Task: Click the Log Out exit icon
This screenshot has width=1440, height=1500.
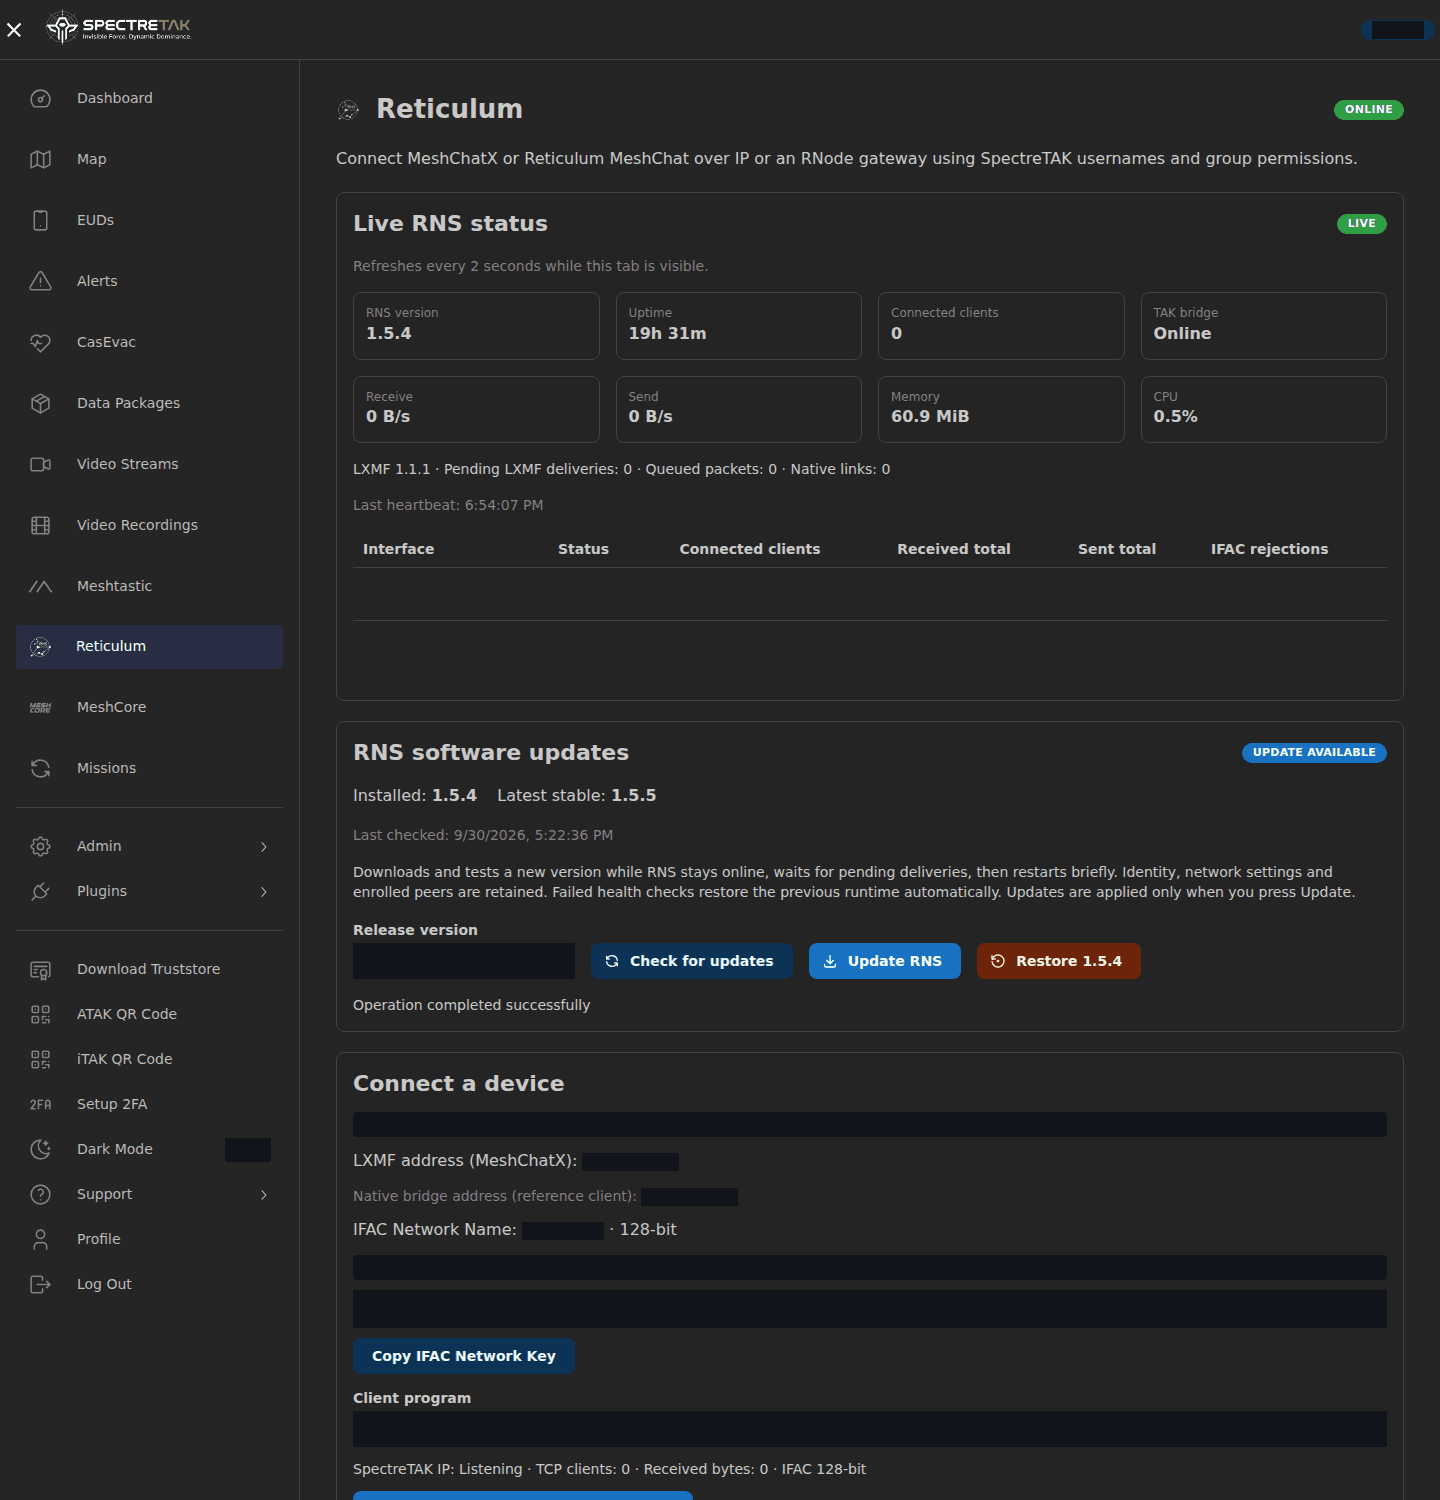Action: click(x=40, y=1284)
